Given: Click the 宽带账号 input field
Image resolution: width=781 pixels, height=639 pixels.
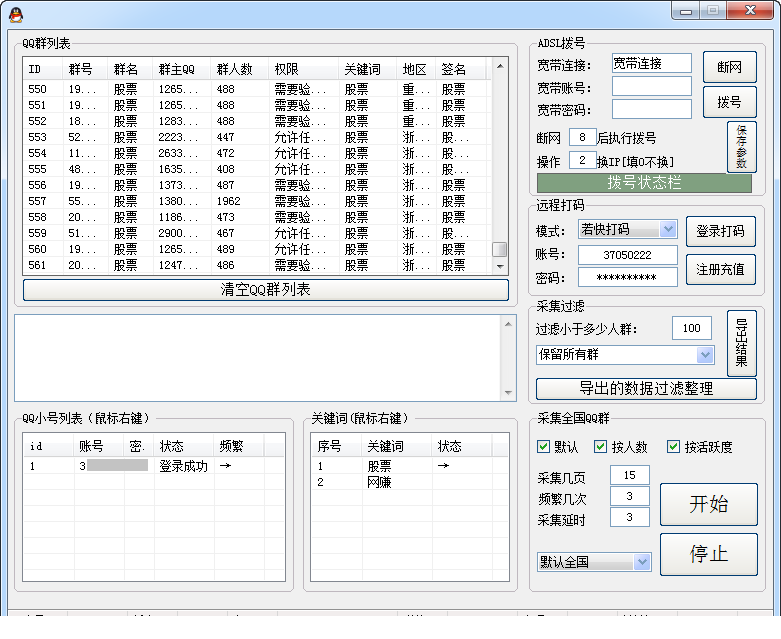Looking at the screenshot, I should [x=651, y=86].
